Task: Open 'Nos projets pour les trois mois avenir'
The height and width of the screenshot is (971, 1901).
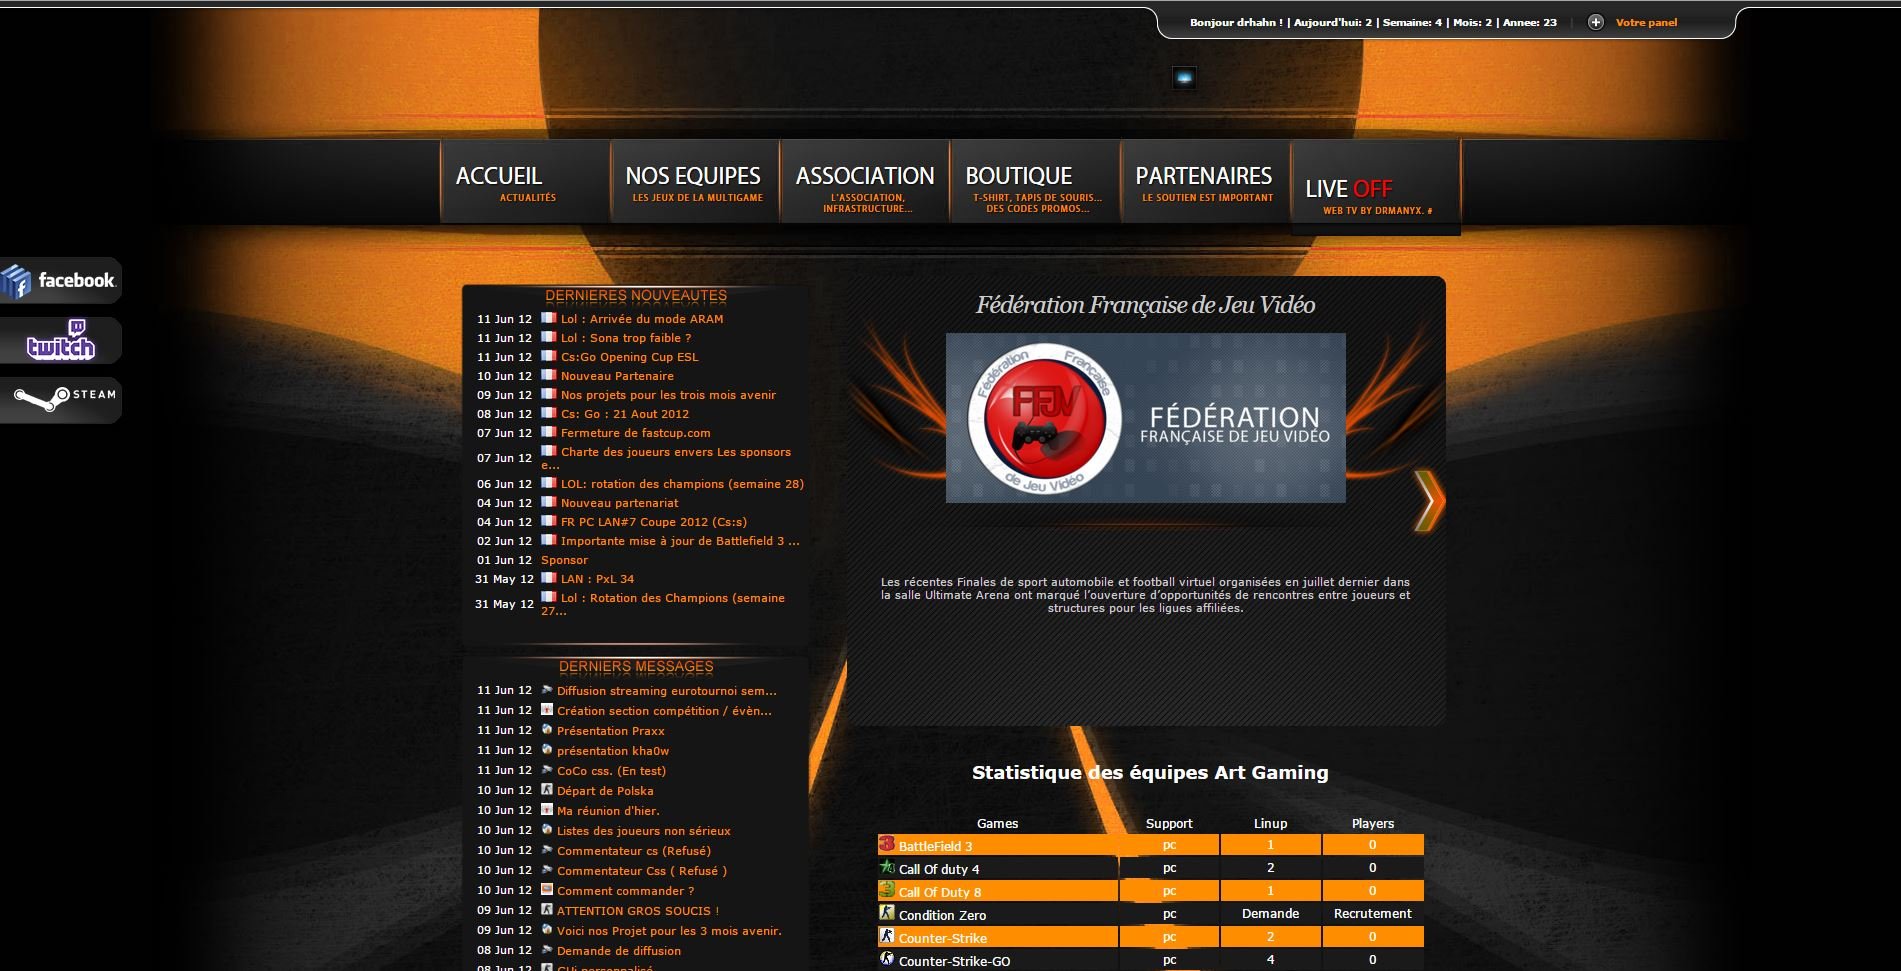Action: point(668,395)
